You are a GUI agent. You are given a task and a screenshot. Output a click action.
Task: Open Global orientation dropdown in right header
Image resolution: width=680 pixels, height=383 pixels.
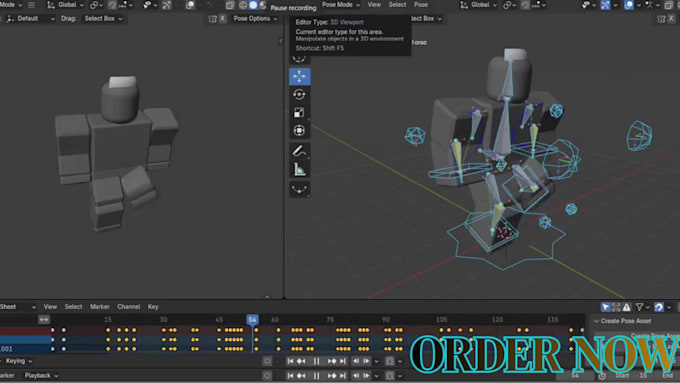click(479, 5)
